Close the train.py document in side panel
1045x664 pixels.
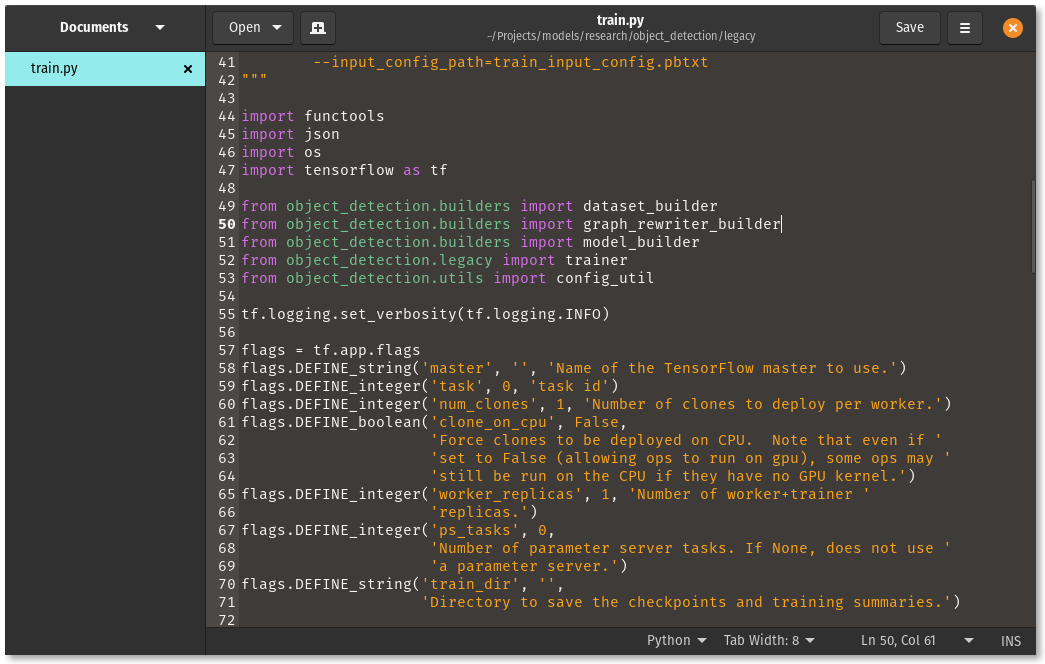(188, 69)
